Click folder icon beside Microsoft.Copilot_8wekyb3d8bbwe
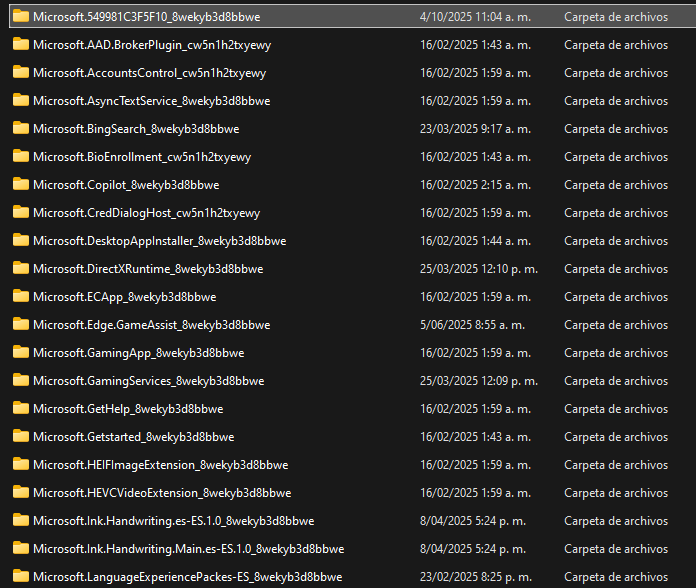 pyautogui.click(x=20, y=184)
